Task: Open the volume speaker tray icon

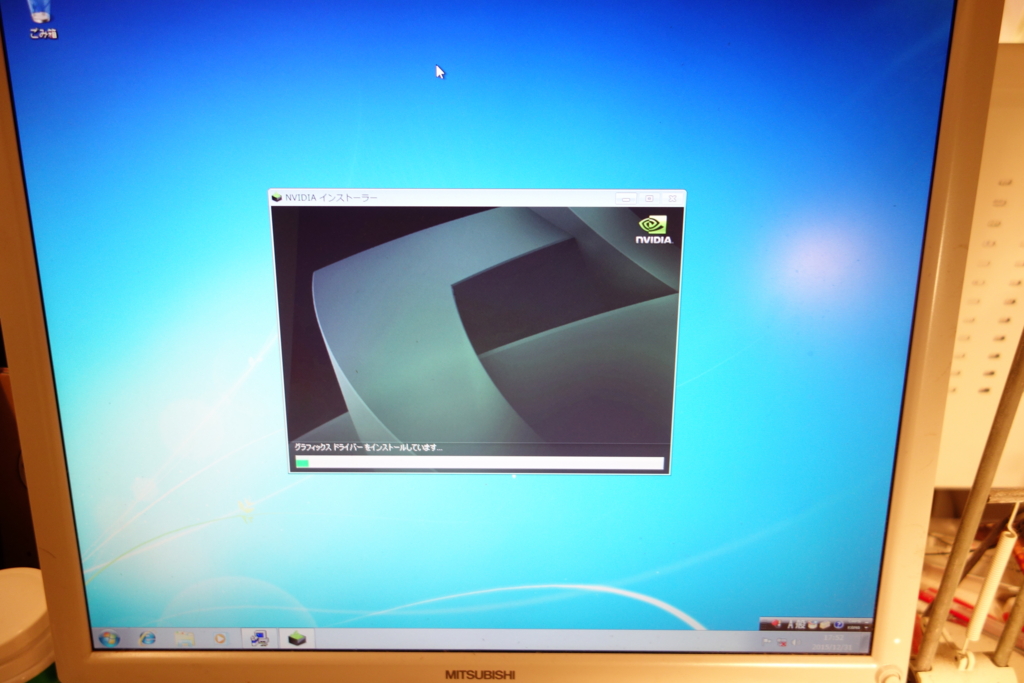Action: [795, 642]
